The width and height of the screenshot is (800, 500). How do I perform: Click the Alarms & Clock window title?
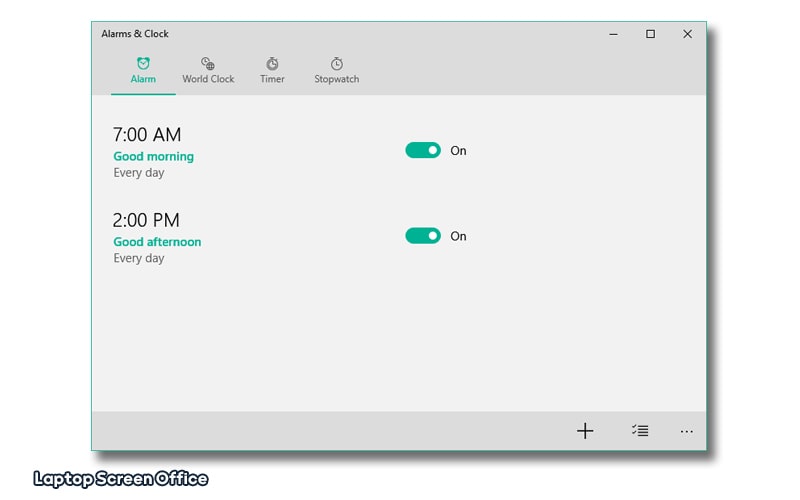135,34
